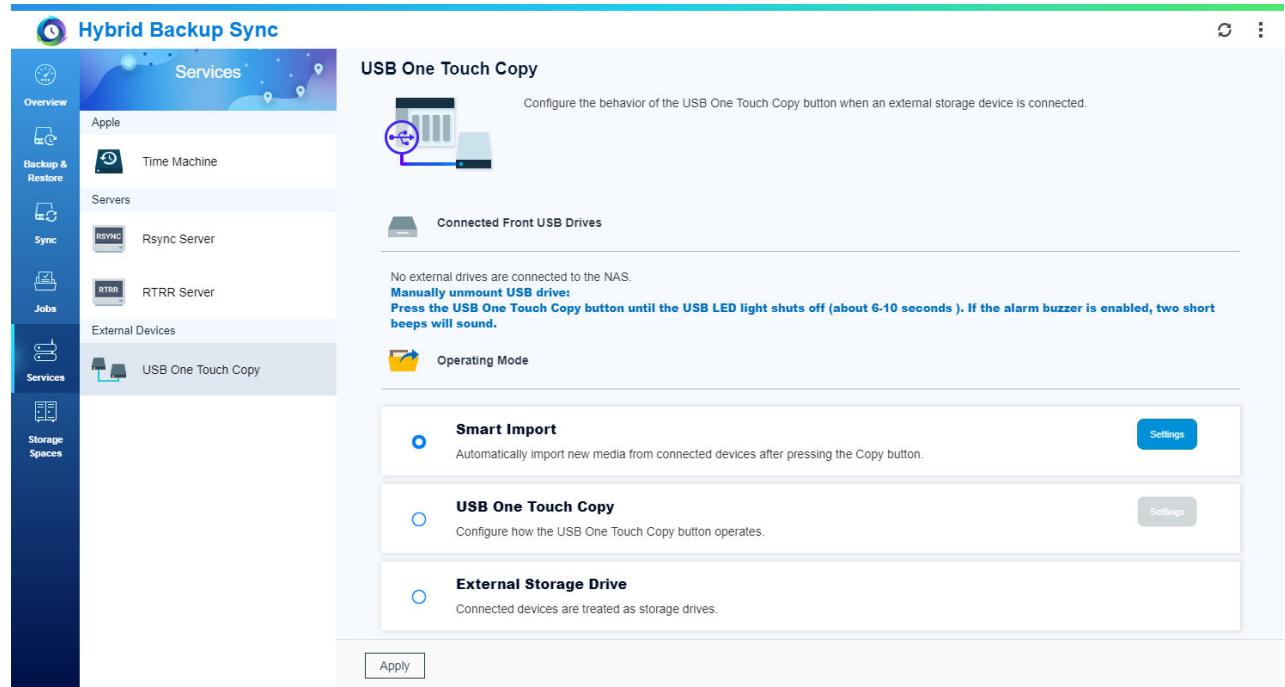
Task: Click the Rsync Server icon
Action: [x=107, y=238]
